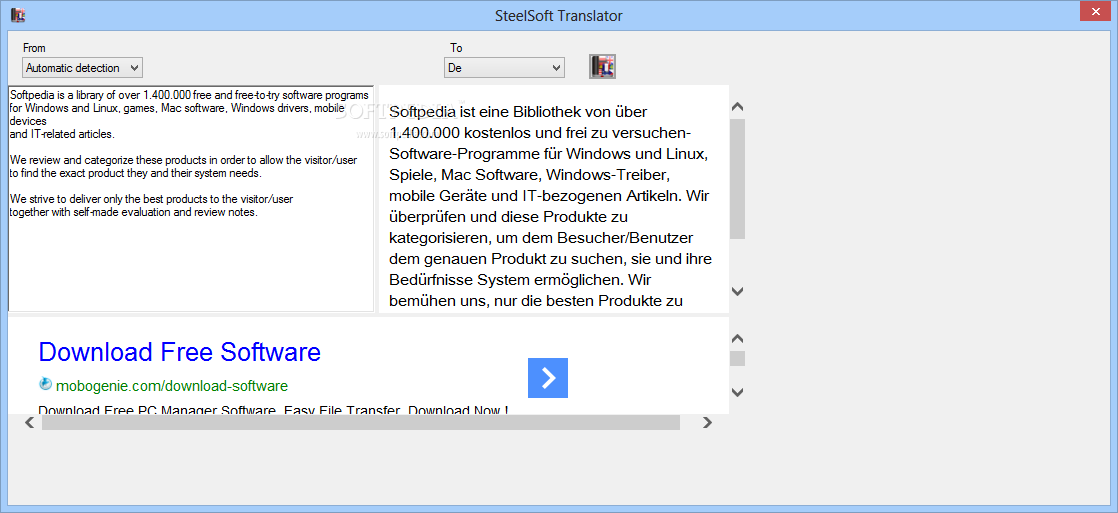Click horizontal scrollbar right arrow

[x=707, y=423]
